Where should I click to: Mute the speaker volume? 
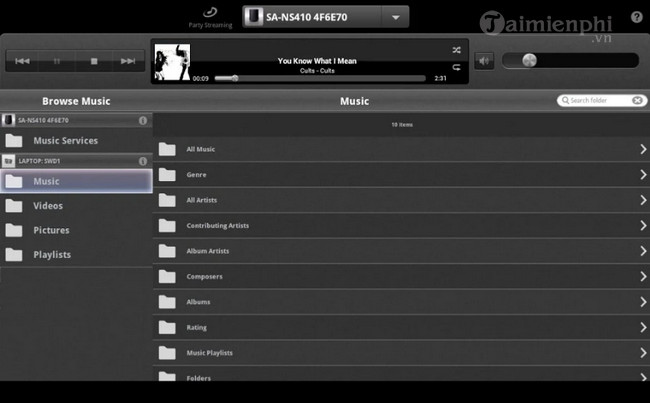point(484,61)
